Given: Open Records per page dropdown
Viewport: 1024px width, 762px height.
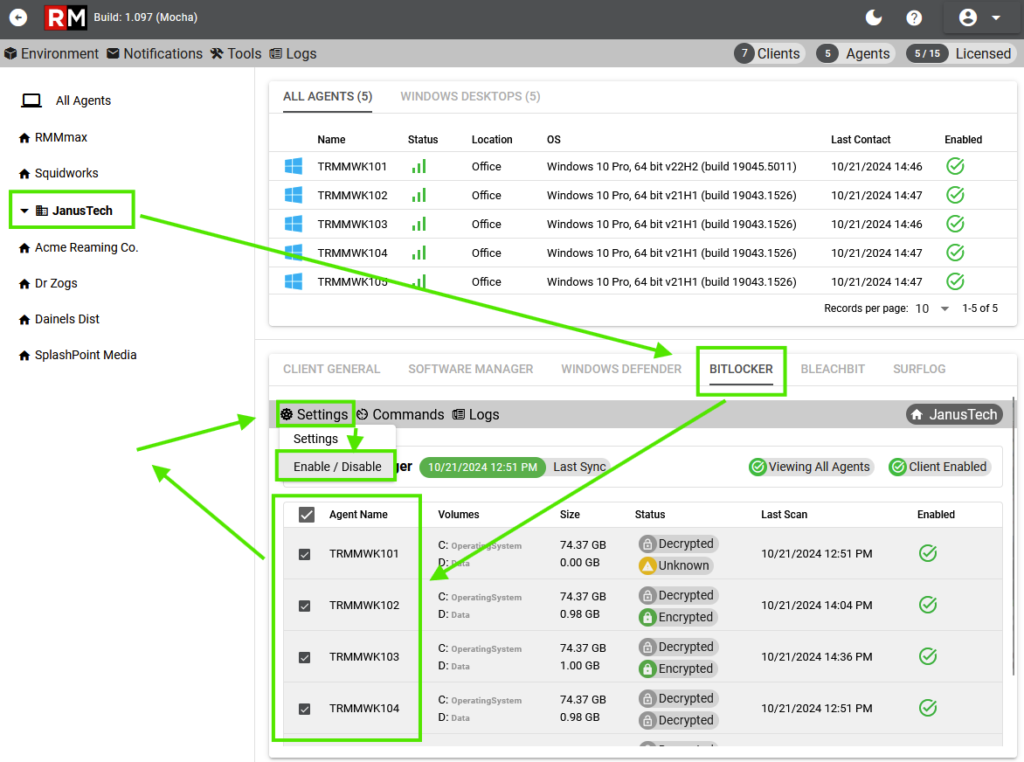Looking at the screenshot, I should pyautogui.click(x=932, y=308).
